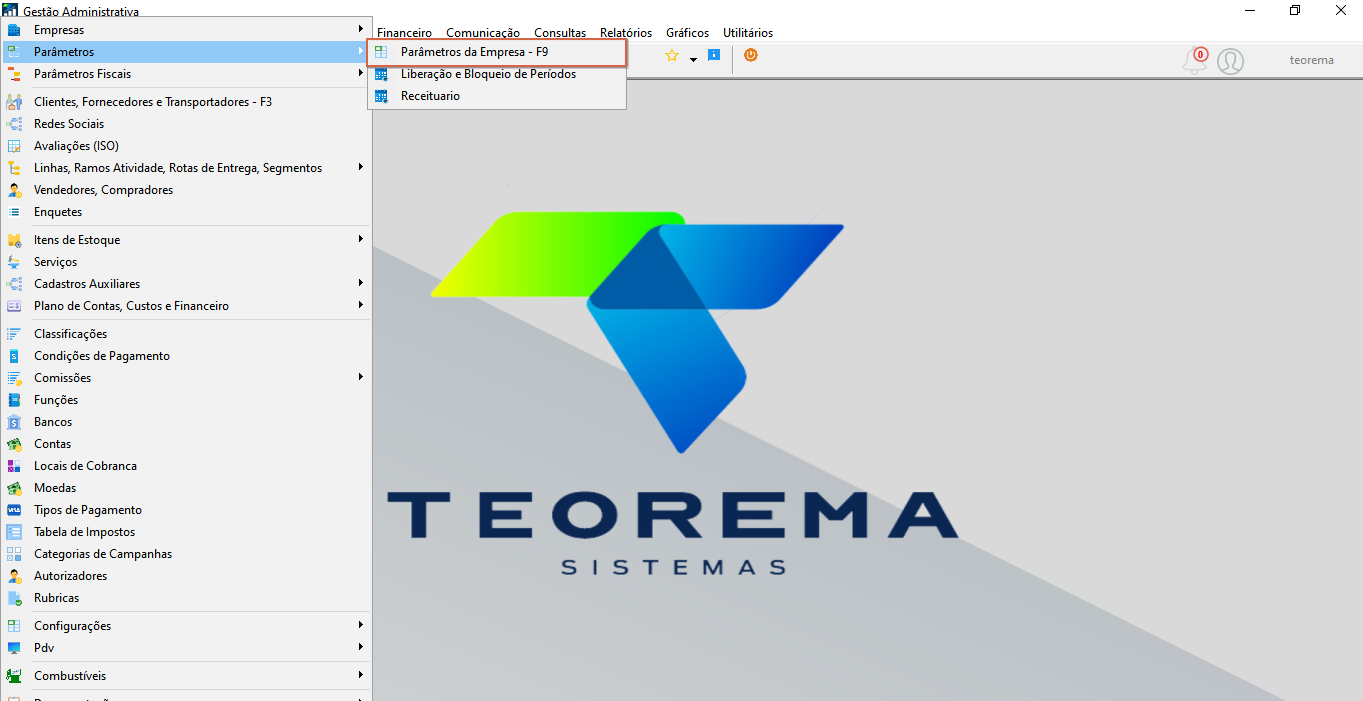Expand the Itens de Estoque submenu
Image resolution: width=1363 pixels, height=701 pixels.
tap(361, 239)
